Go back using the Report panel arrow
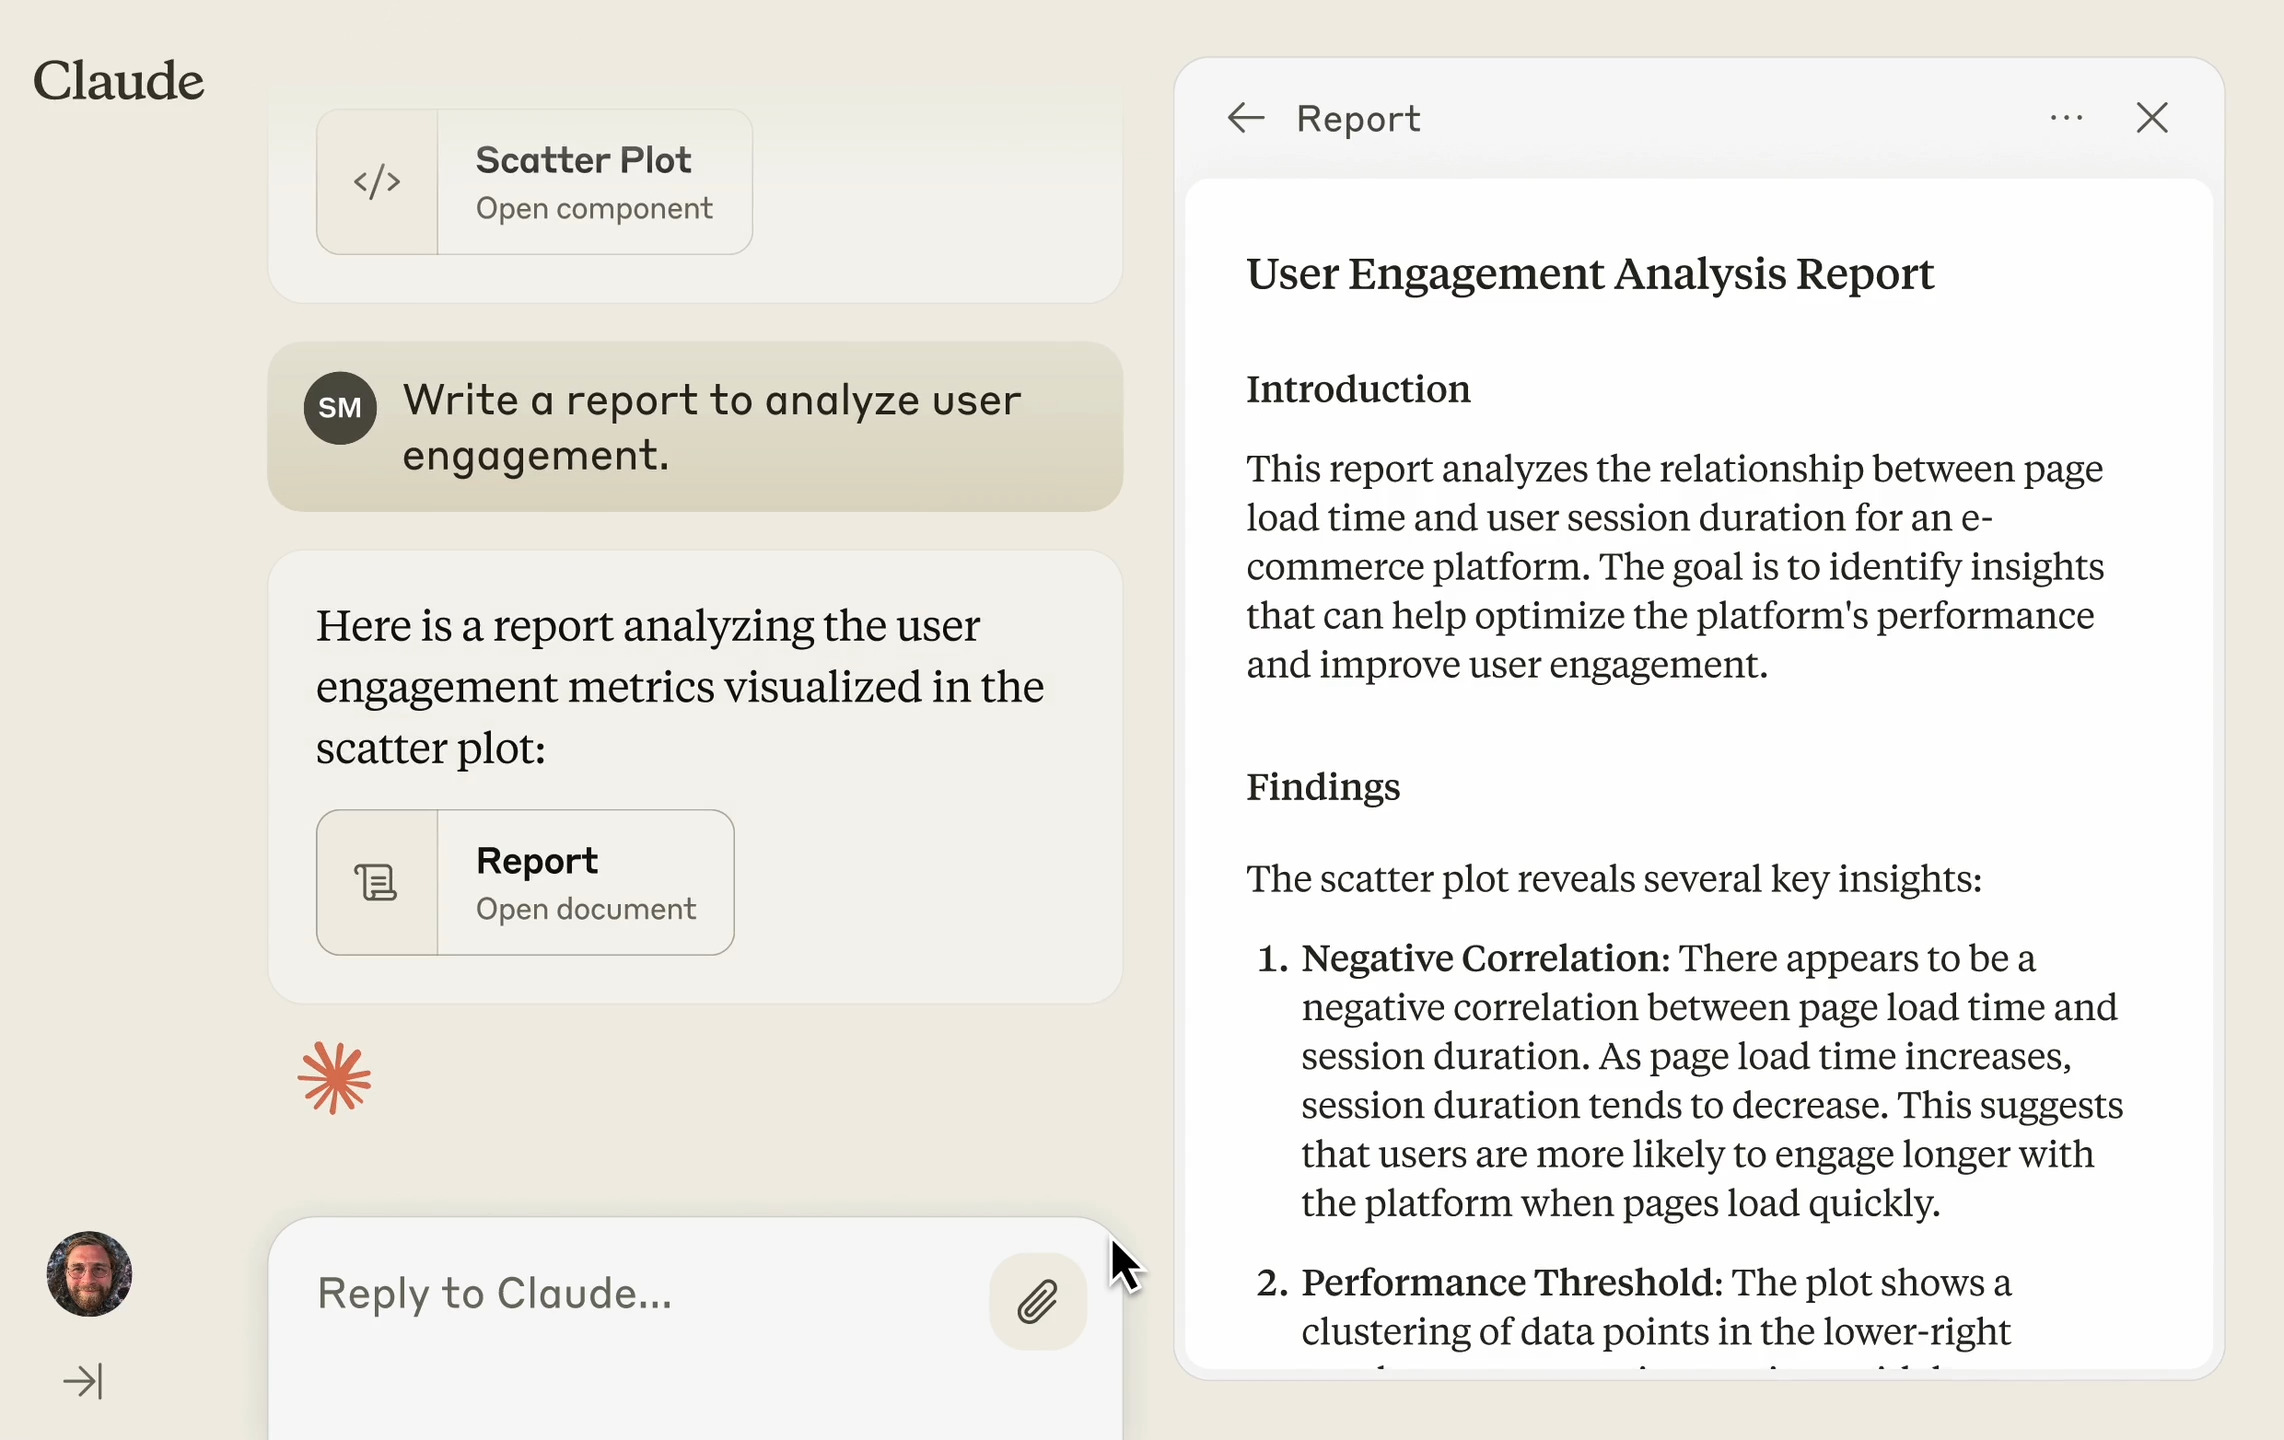Screen dimensions: 2284x1440 (x=1245, y=118)
